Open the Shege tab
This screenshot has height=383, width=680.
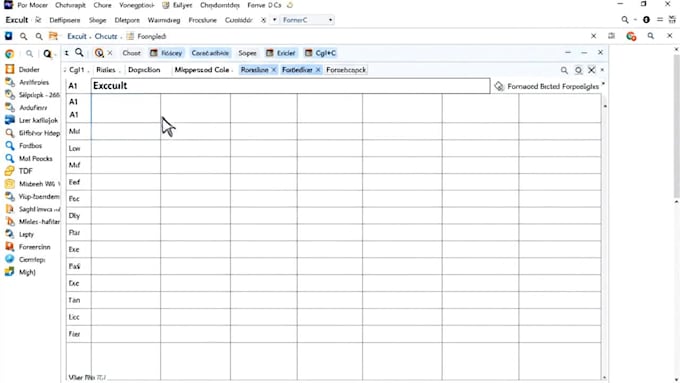pos(97,20)
